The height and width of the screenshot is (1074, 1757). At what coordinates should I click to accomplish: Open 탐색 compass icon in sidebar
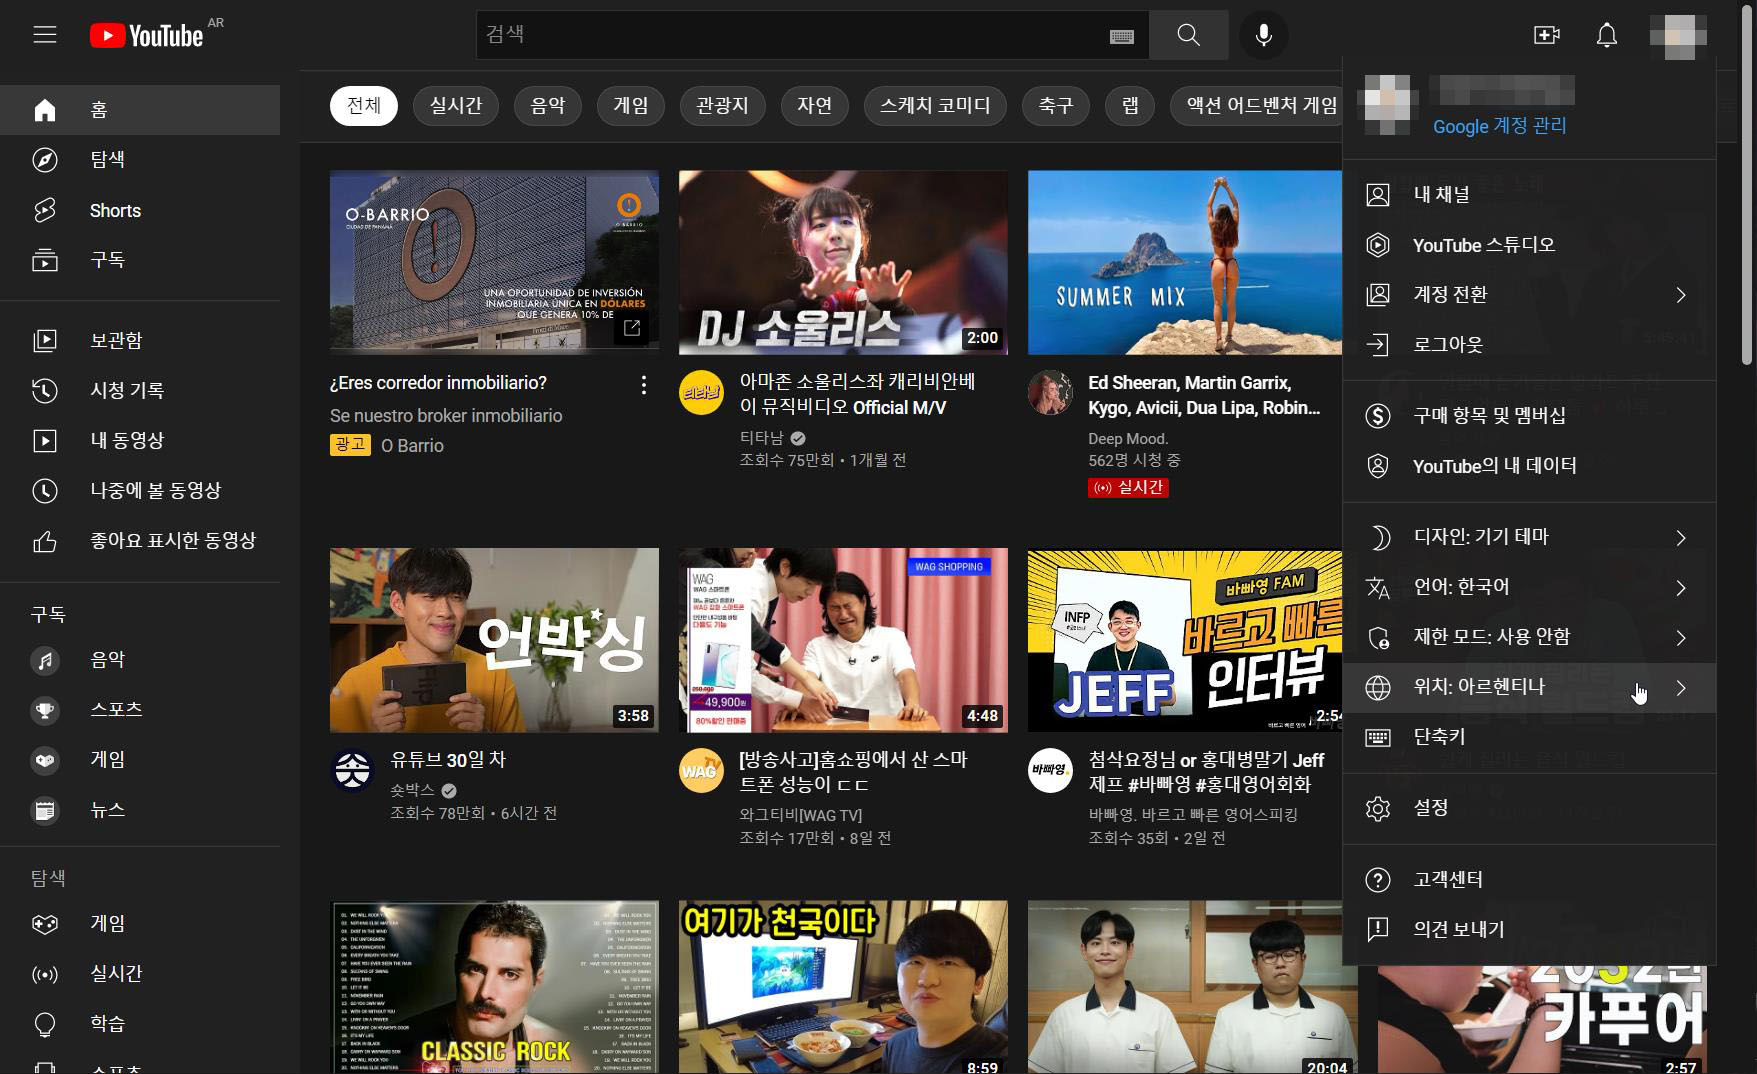[45, 160]
